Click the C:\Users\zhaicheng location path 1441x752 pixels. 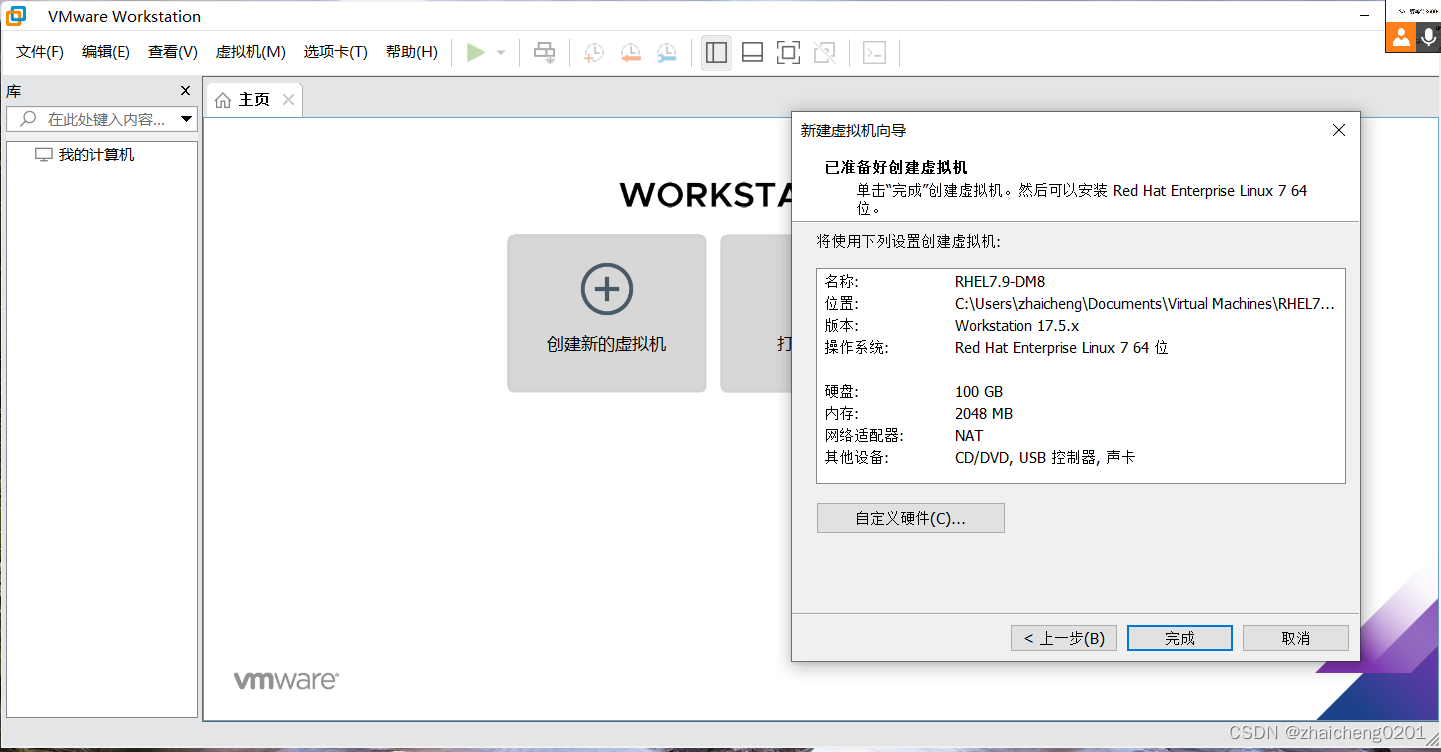[x=1145, y=304]
